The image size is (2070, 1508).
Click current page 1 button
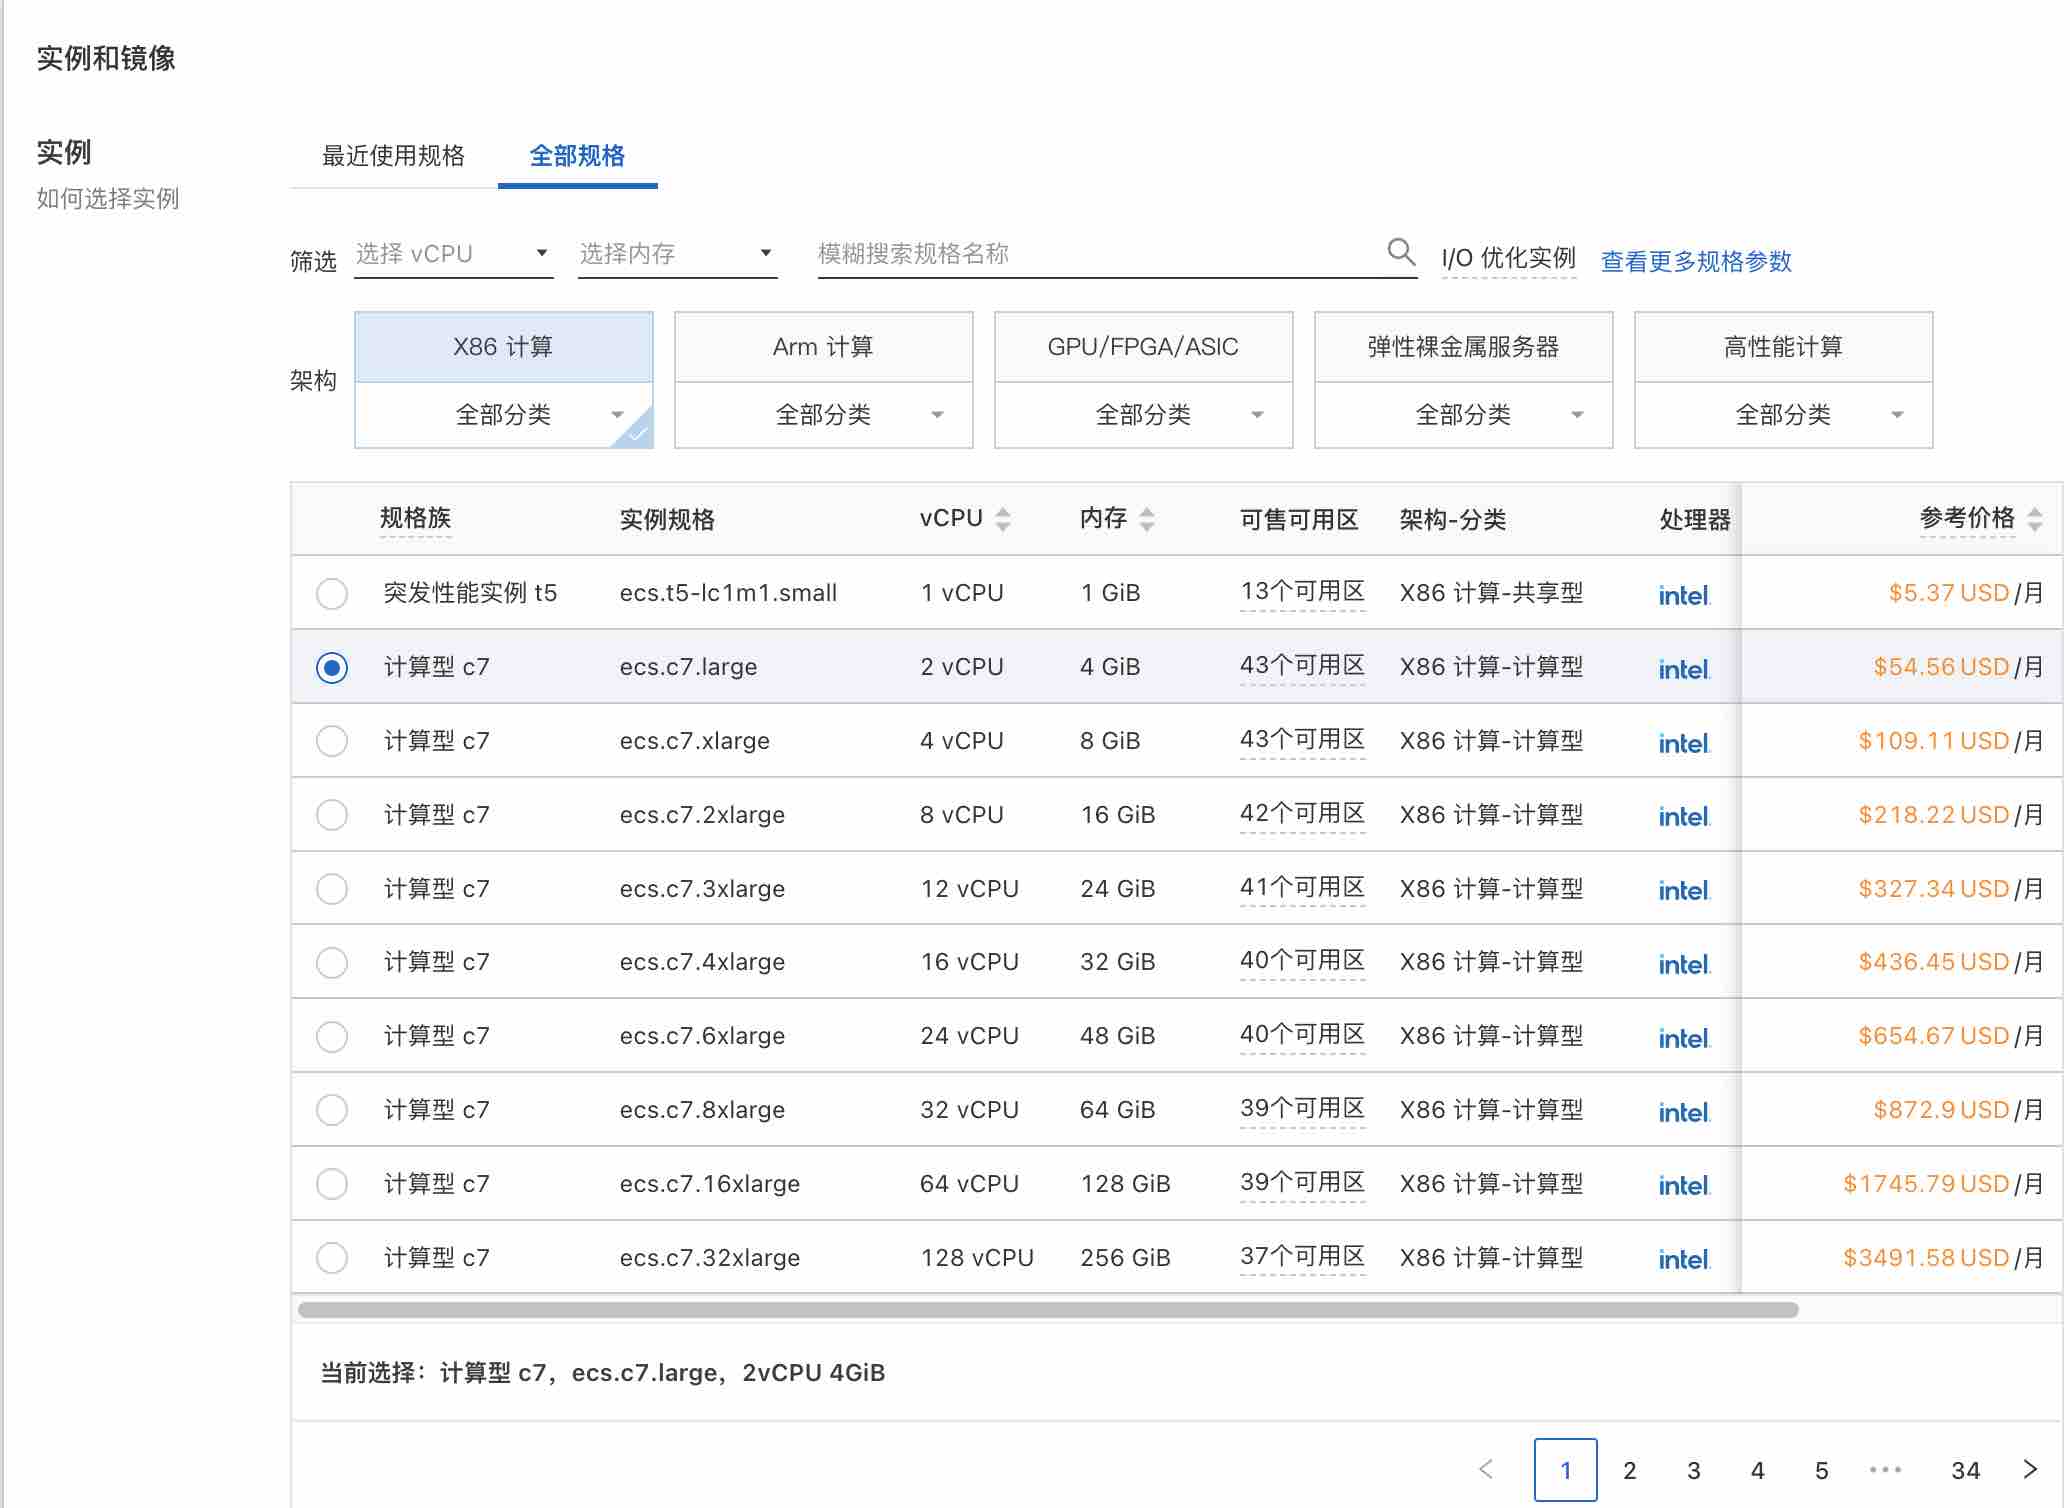1566,1470
